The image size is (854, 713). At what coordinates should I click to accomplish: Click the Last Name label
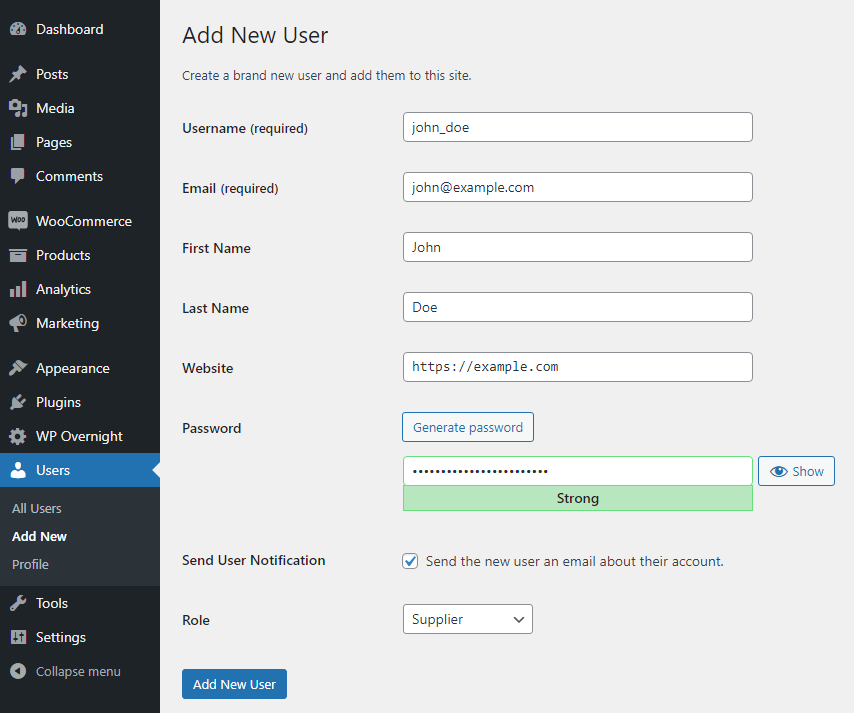pos(215,308)
